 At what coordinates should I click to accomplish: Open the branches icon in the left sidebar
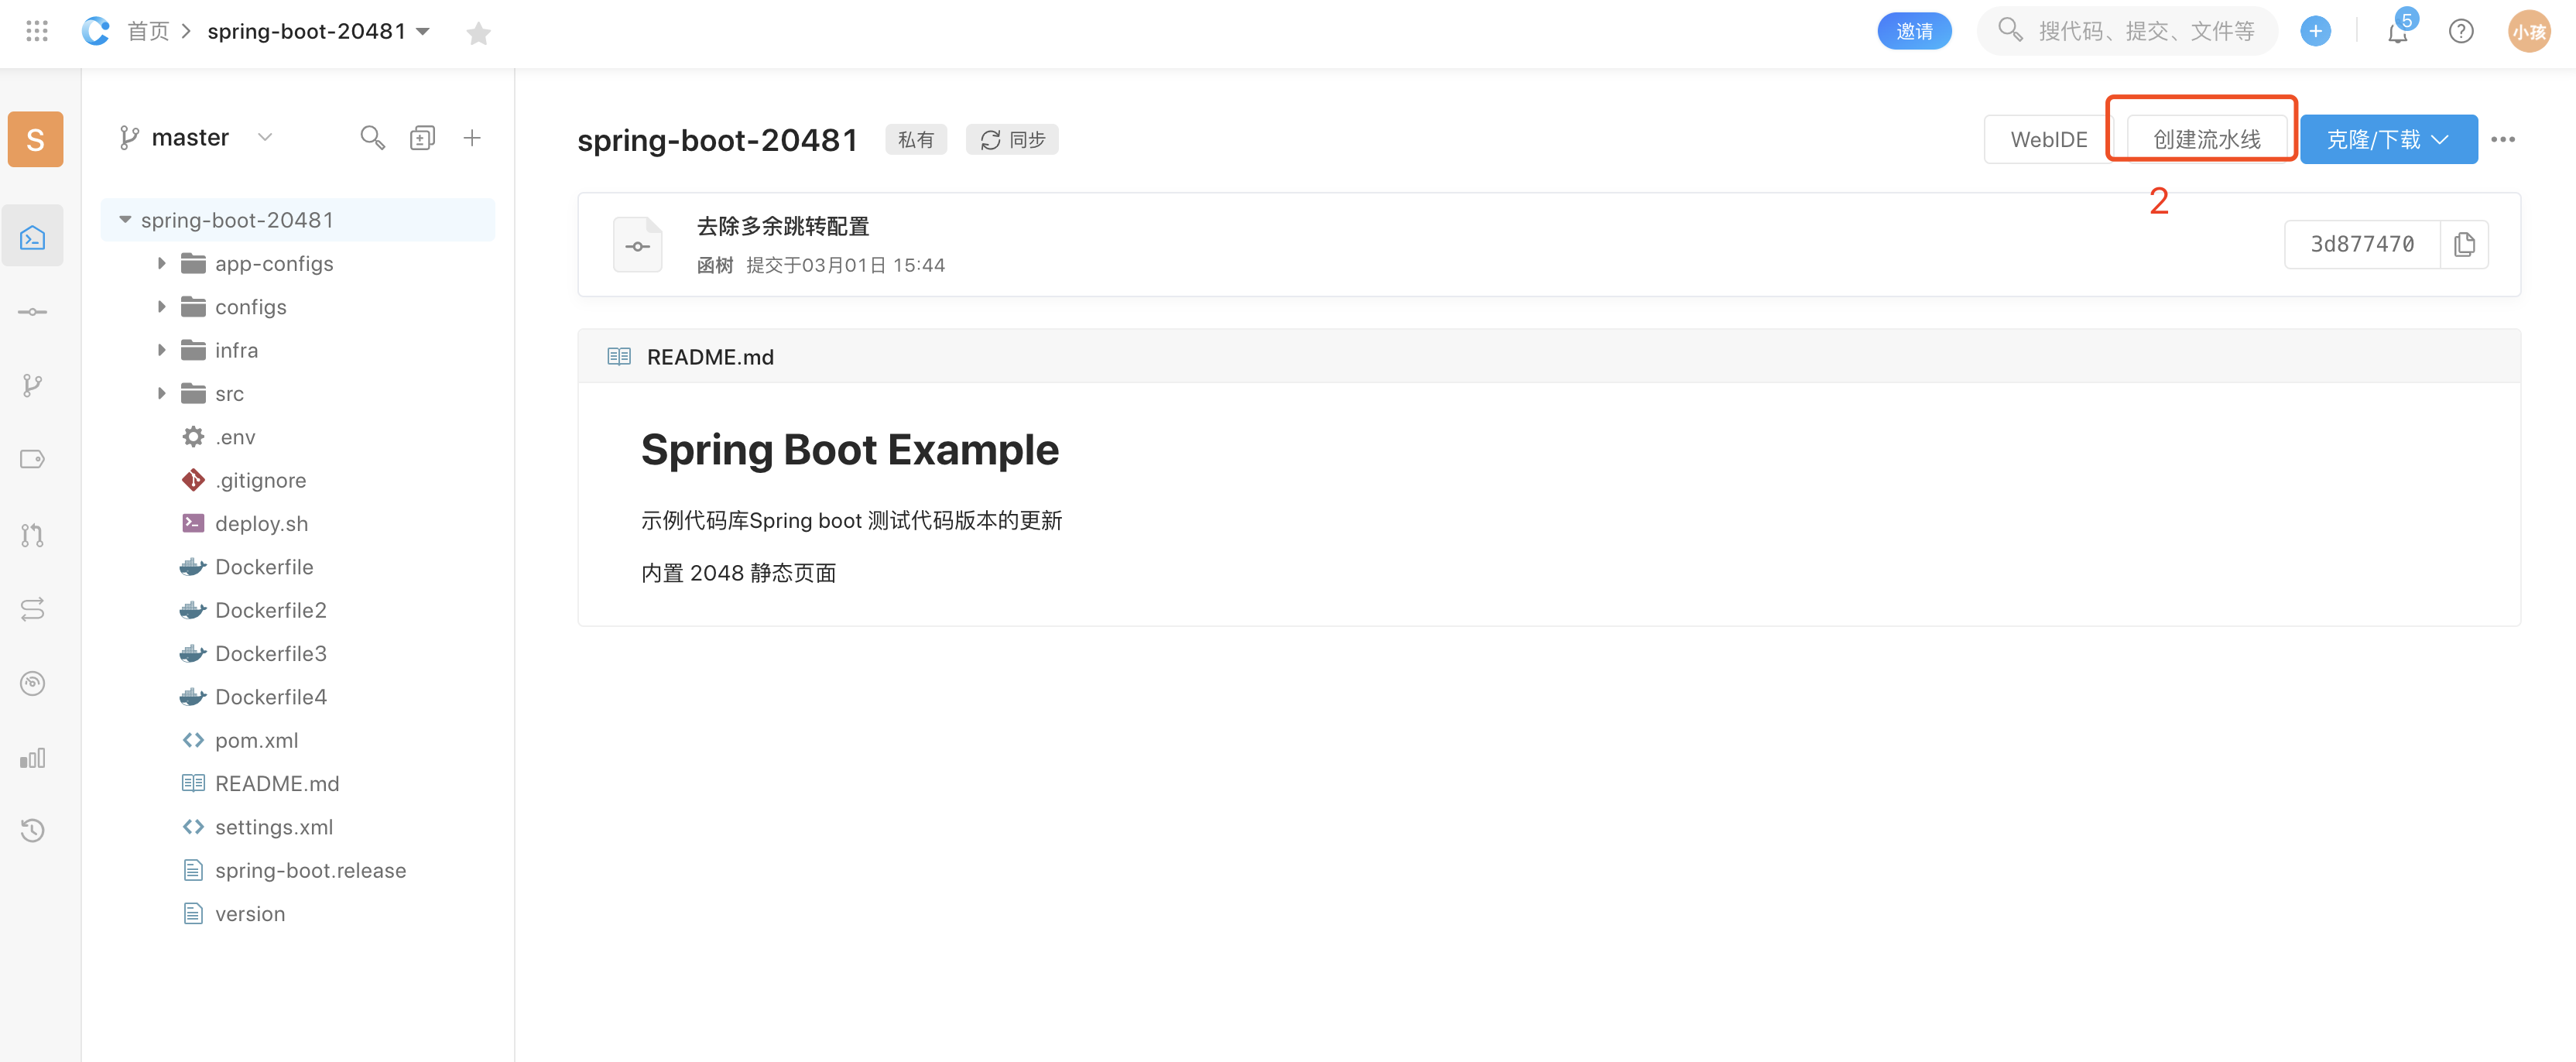click(x=32, y=385)
